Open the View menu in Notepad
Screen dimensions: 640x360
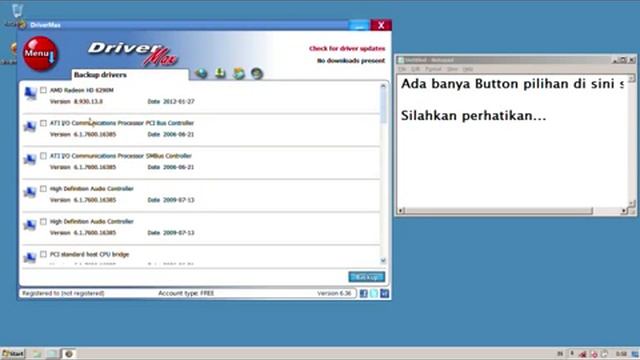click(x=452, y=69)
